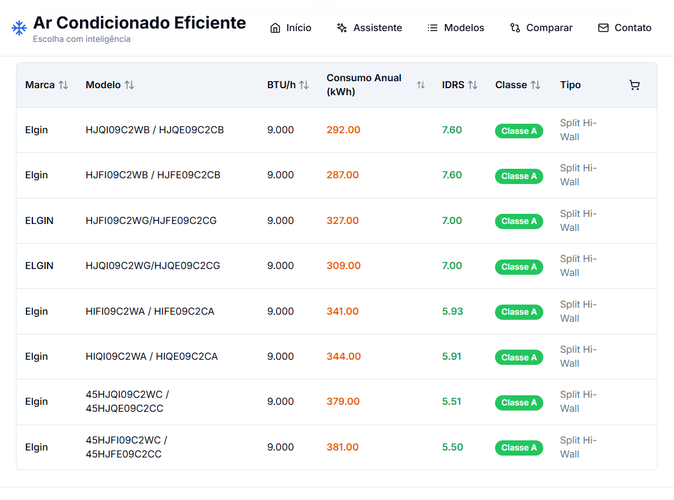Go to the Modelos page

point(456,28)
